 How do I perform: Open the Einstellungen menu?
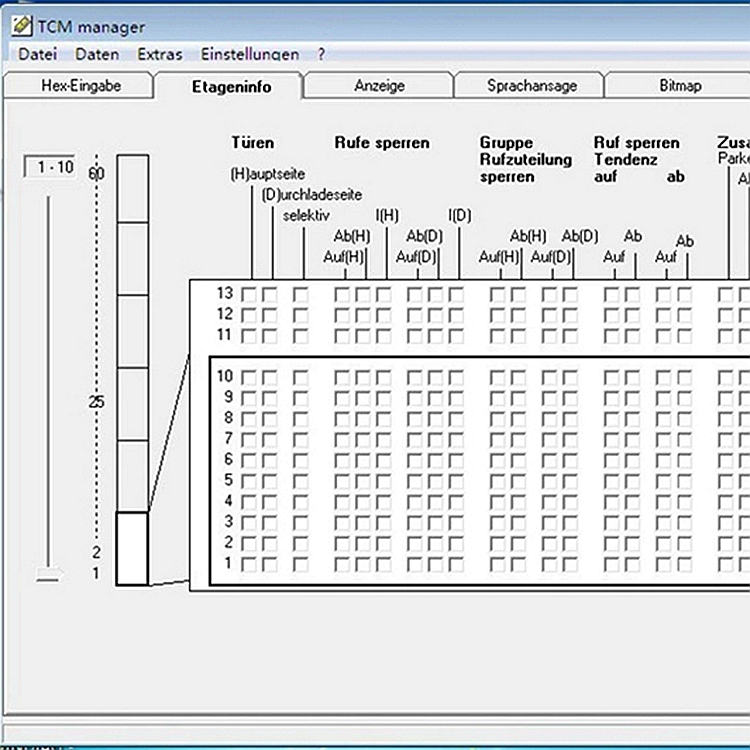pos(249,54)
